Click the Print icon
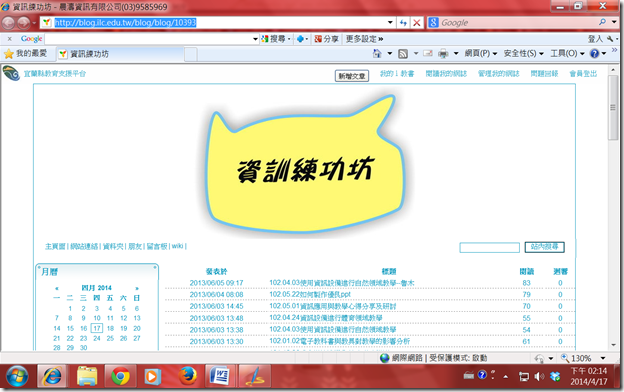This screenshot has height=392, width=624. pos(443,53)
